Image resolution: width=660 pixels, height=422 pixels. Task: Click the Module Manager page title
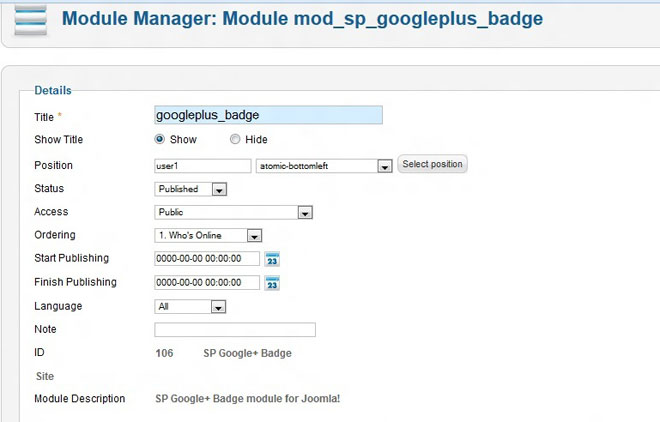point(302,18)
